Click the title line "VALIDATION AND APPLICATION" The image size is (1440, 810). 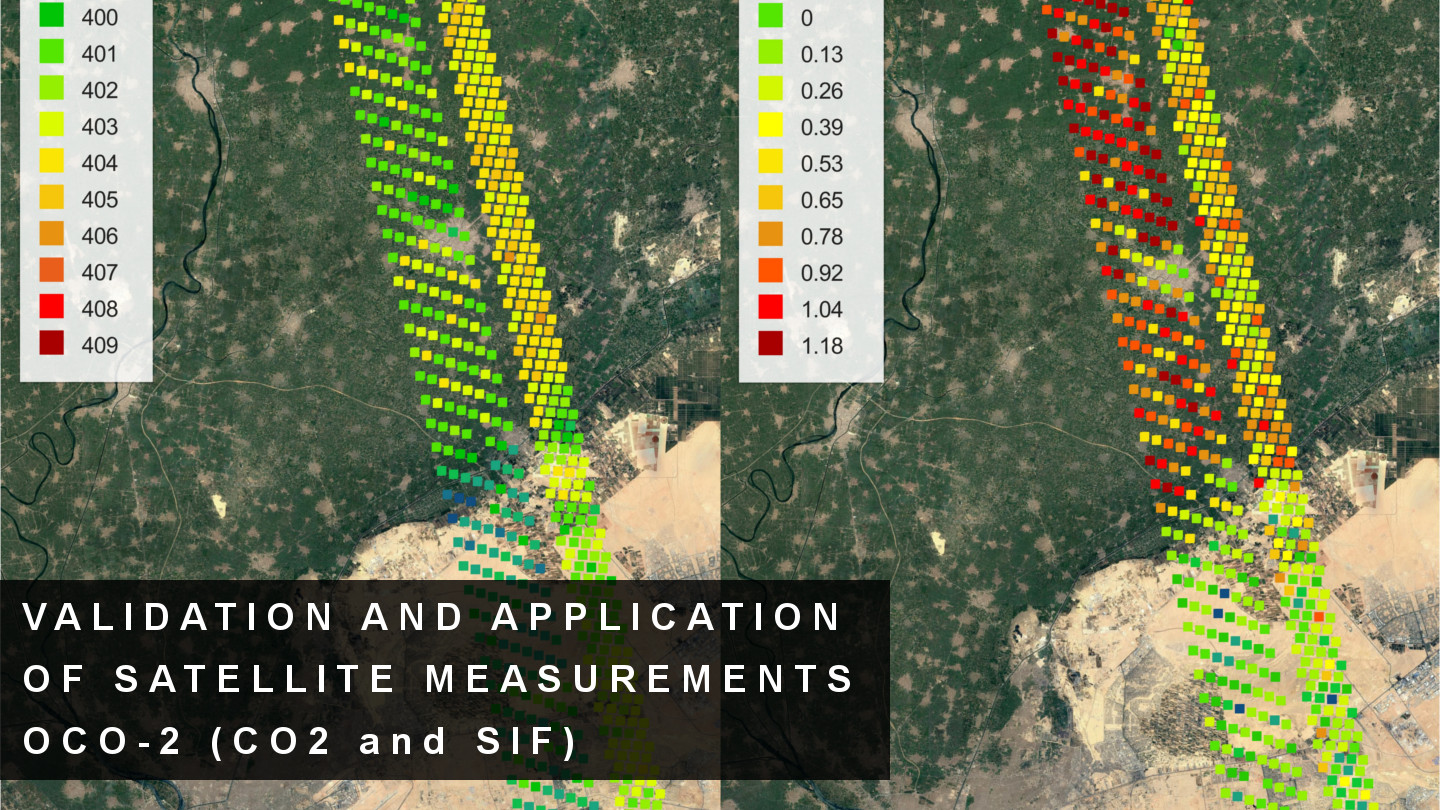pos(432,617)
